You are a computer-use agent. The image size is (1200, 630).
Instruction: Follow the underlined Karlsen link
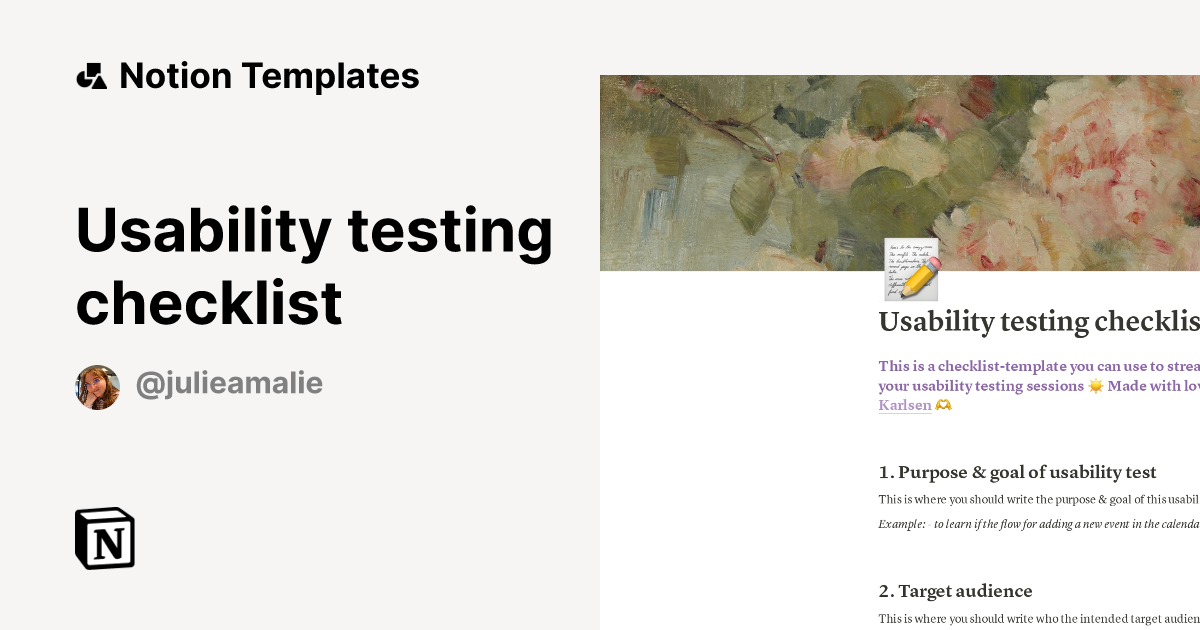coord(904,405)
